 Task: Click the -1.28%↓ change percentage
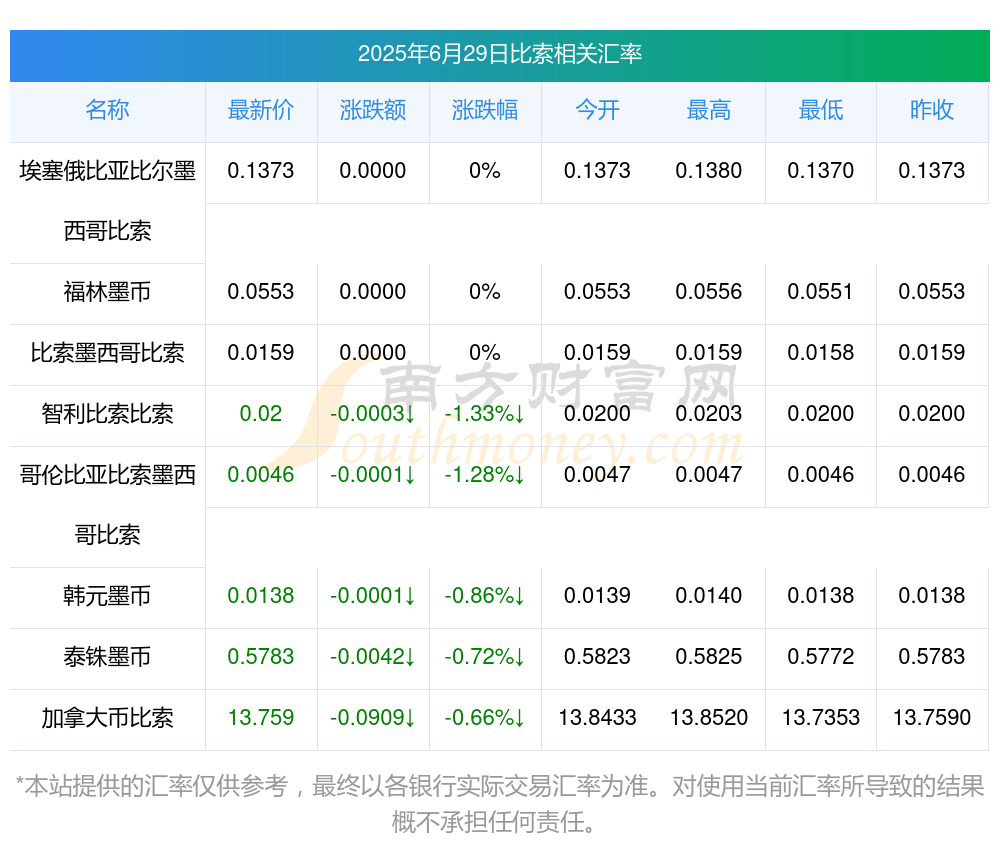(485, 475)
